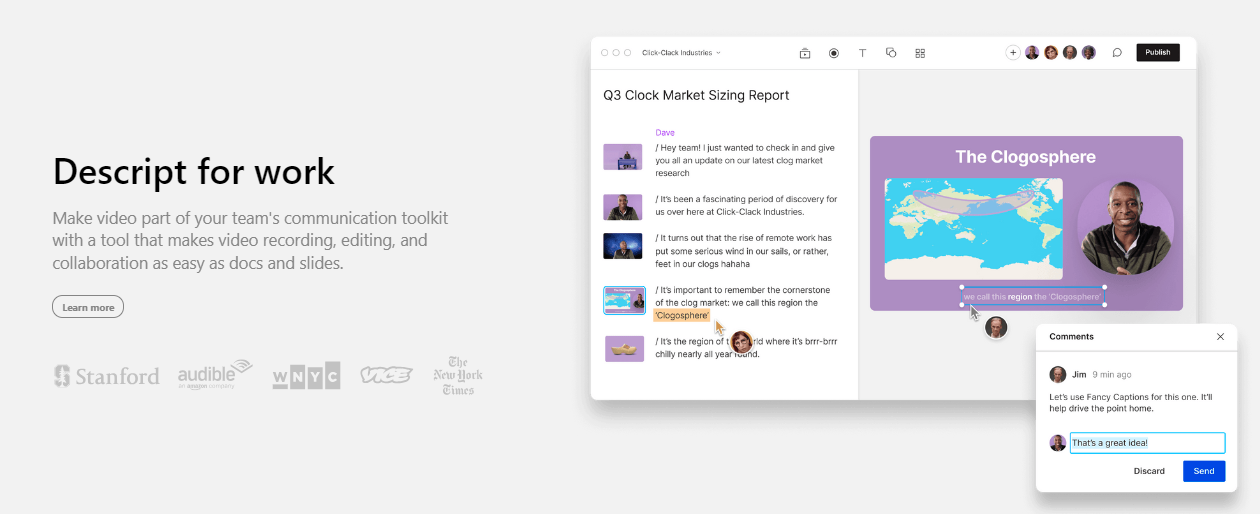
Task: Click the Stanford logo
Action: (x=106, y=376)
